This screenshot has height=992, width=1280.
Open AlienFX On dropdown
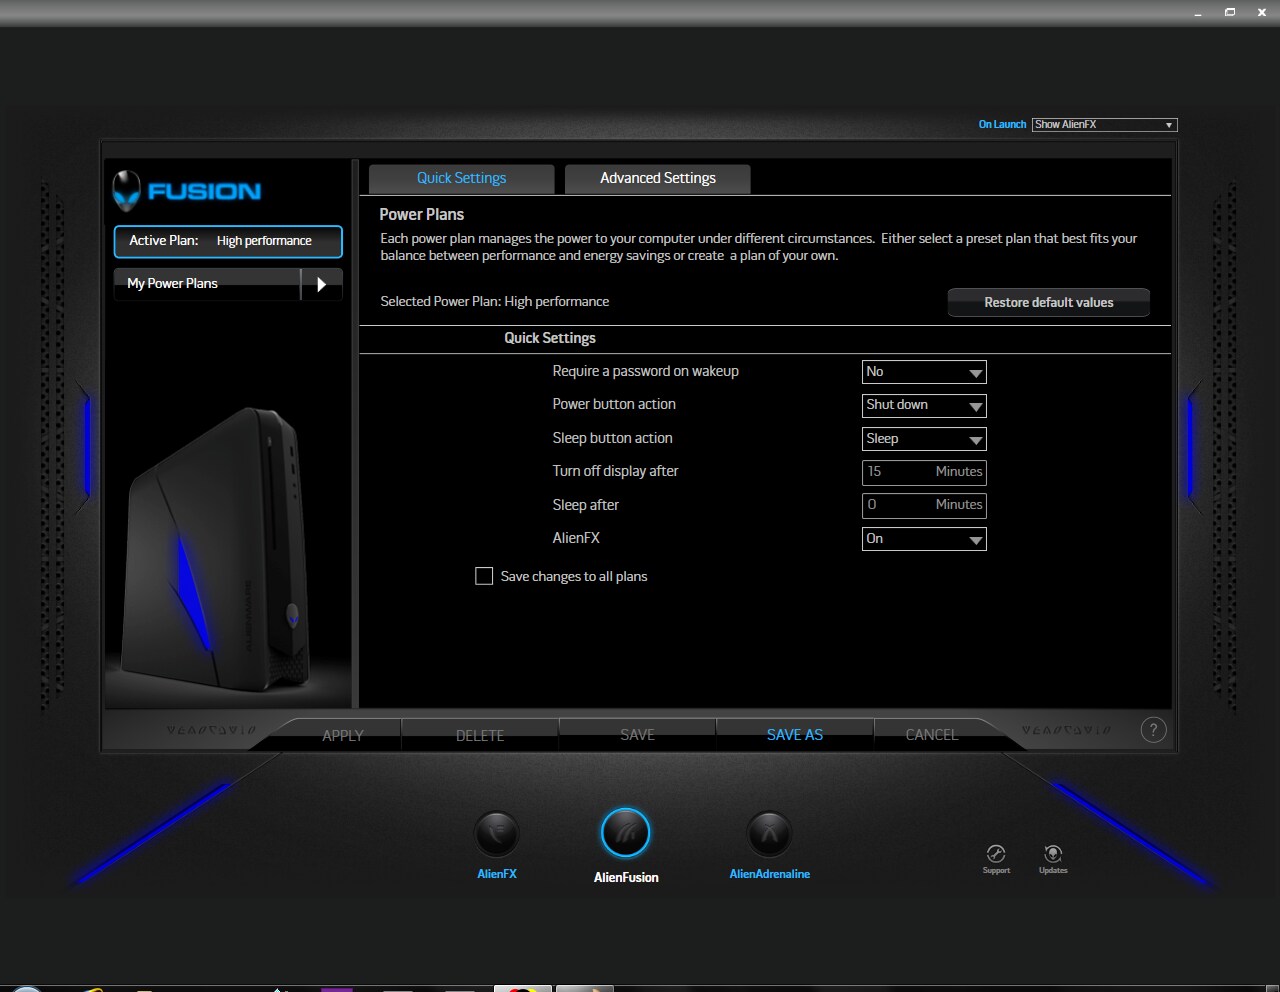click(924, 539)
